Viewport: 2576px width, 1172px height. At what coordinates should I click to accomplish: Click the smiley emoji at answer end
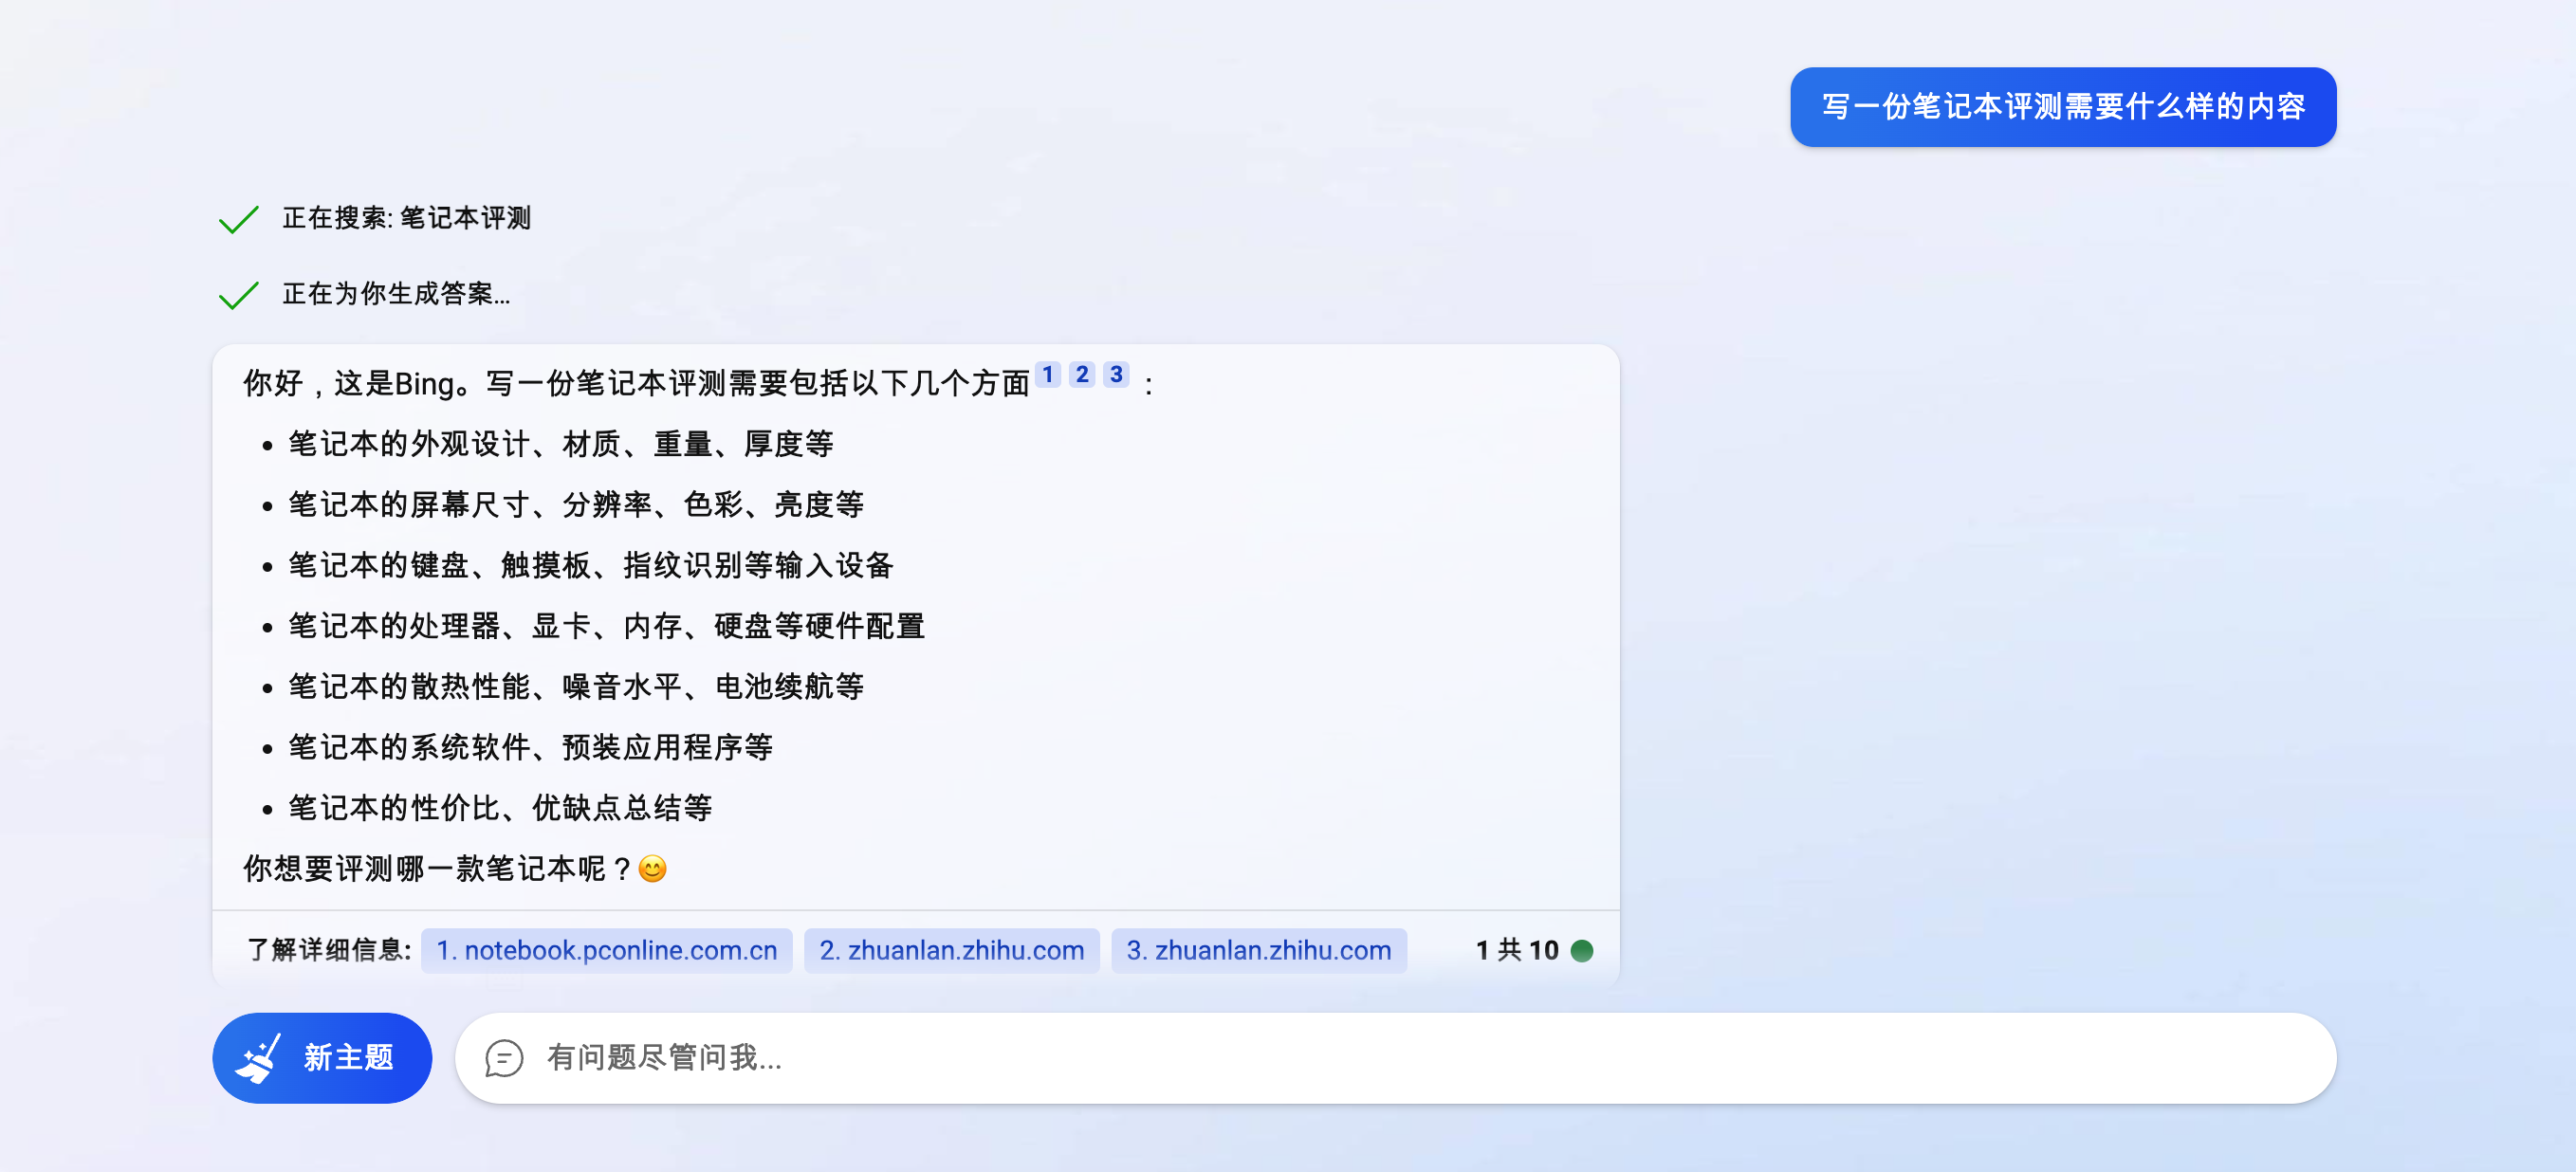[x=652, y=869]
